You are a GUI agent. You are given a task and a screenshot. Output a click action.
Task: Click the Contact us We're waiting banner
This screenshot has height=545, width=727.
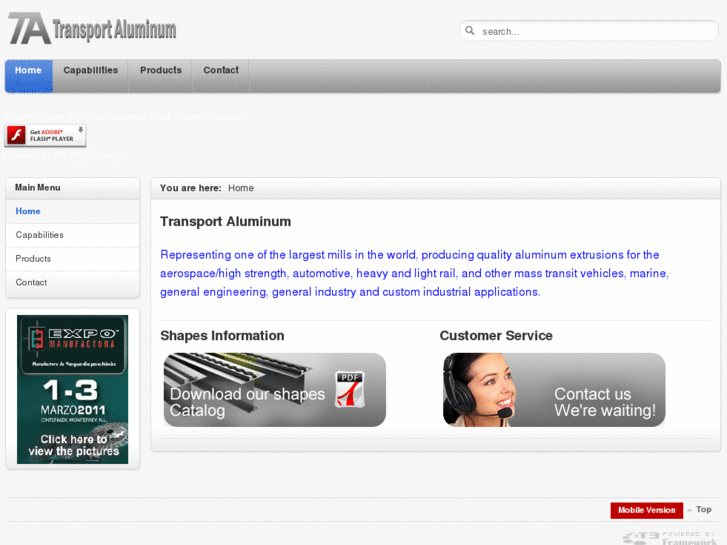pos(554,390)
